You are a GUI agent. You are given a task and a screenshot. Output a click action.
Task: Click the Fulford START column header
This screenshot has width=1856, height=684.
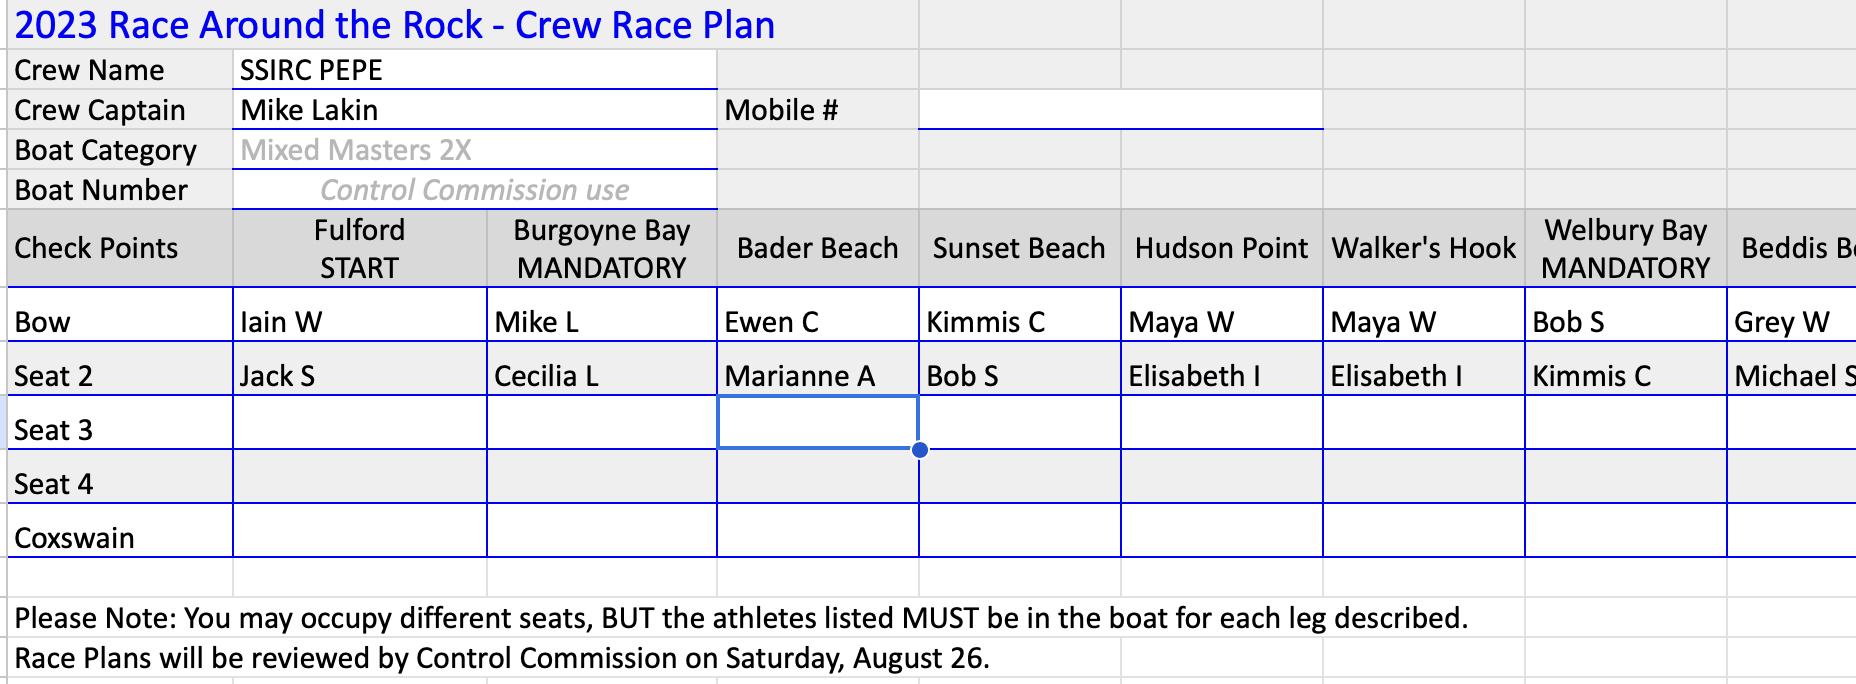coord(360,248)
